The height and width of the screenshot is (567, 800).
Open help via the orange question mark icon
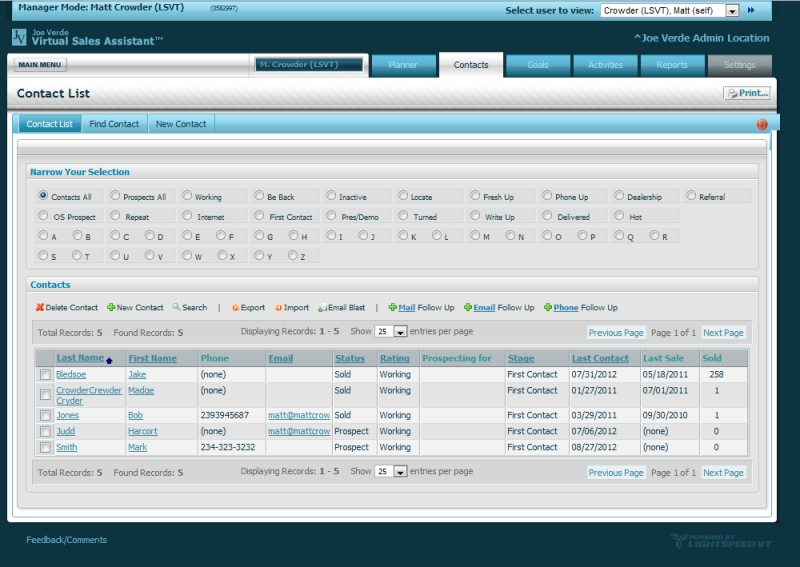(762, 125)
